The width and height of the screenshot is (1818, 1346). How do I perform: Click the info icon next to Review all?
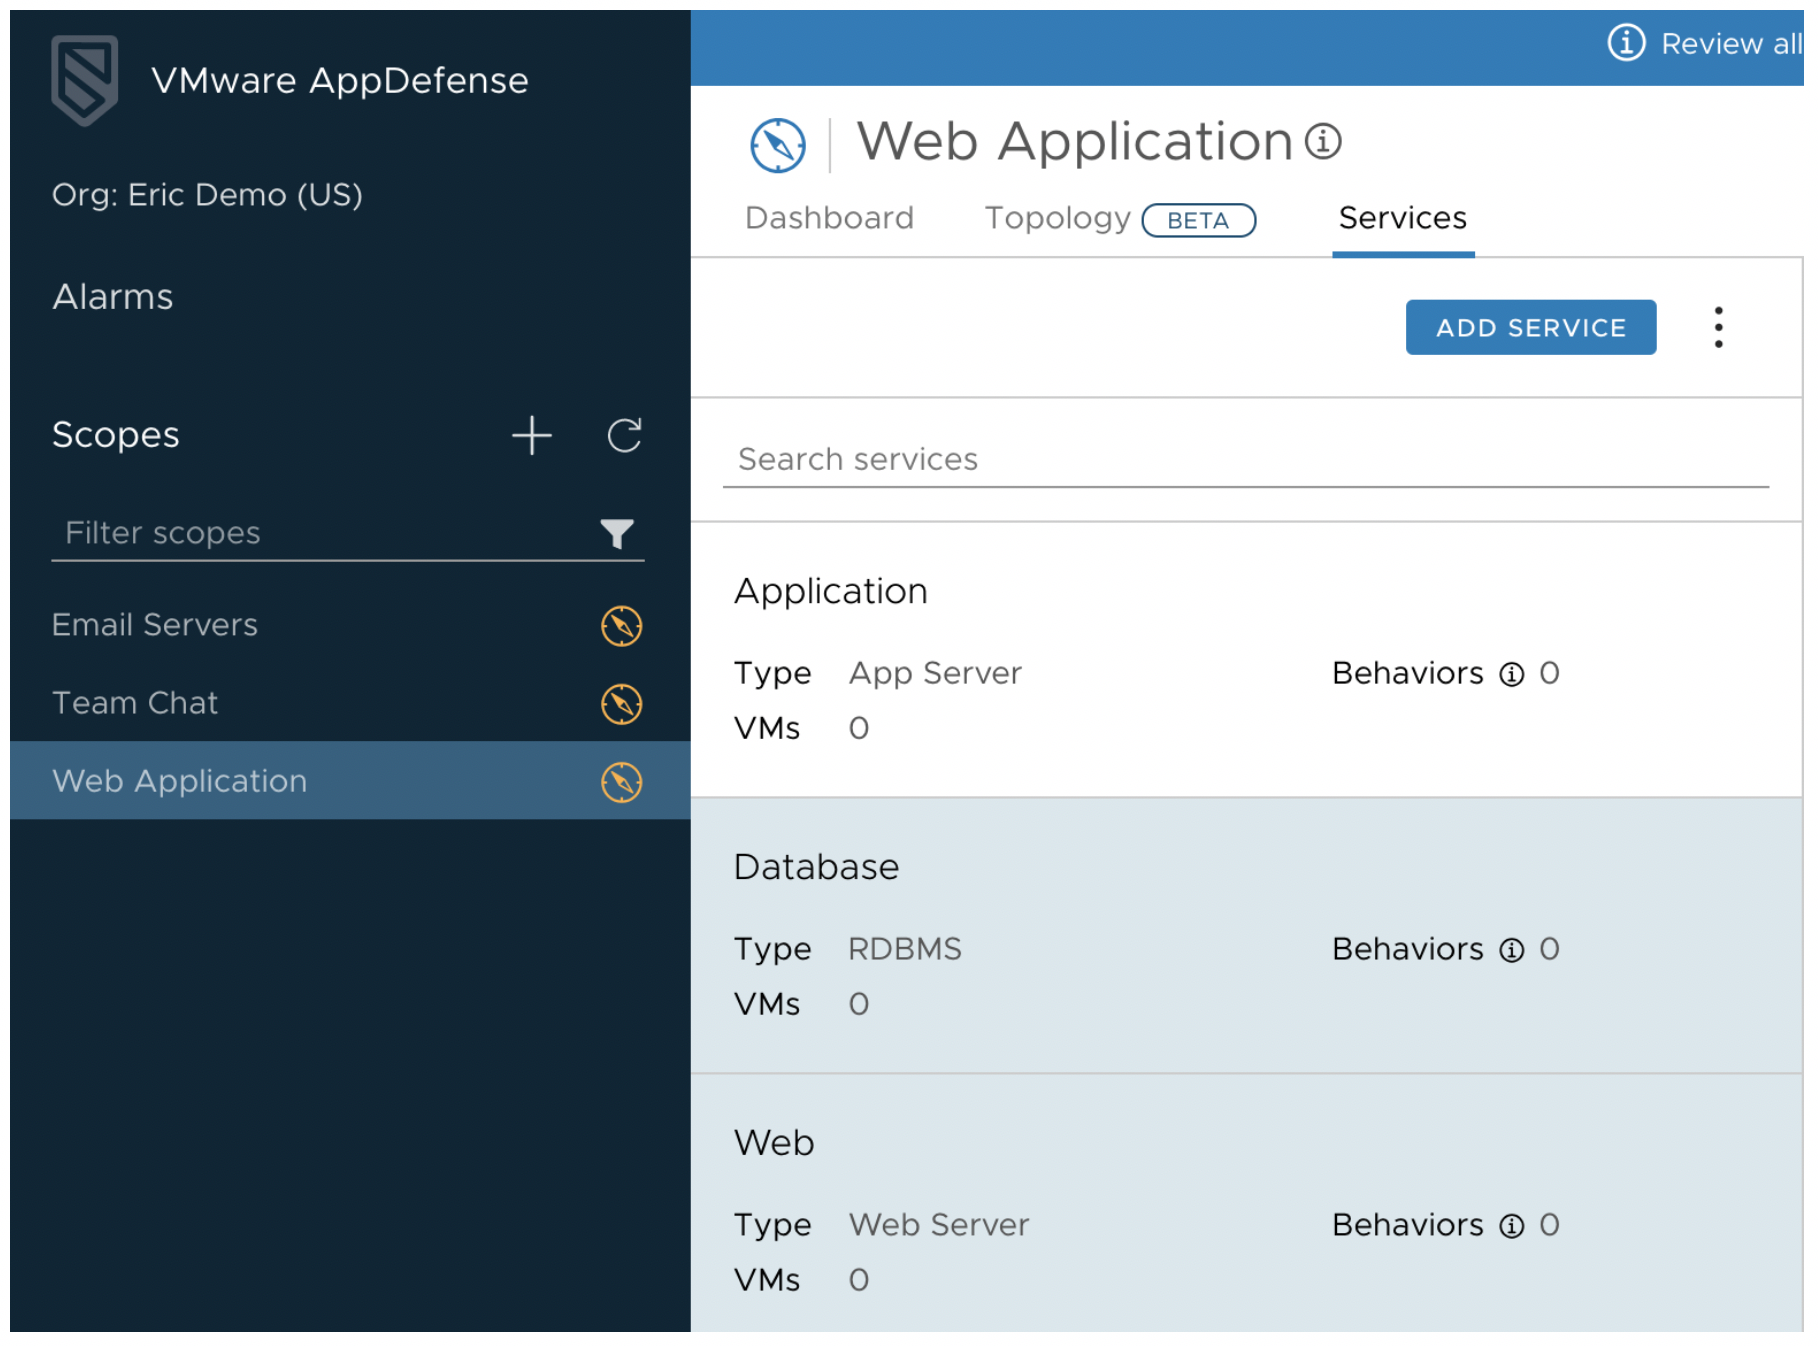click(1626, 44)
